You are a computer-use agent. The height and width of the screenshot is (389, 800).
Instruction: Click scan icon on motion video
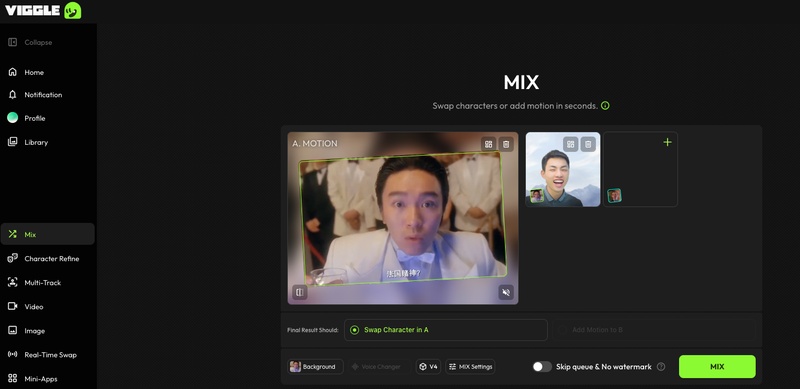coord(488,144)
